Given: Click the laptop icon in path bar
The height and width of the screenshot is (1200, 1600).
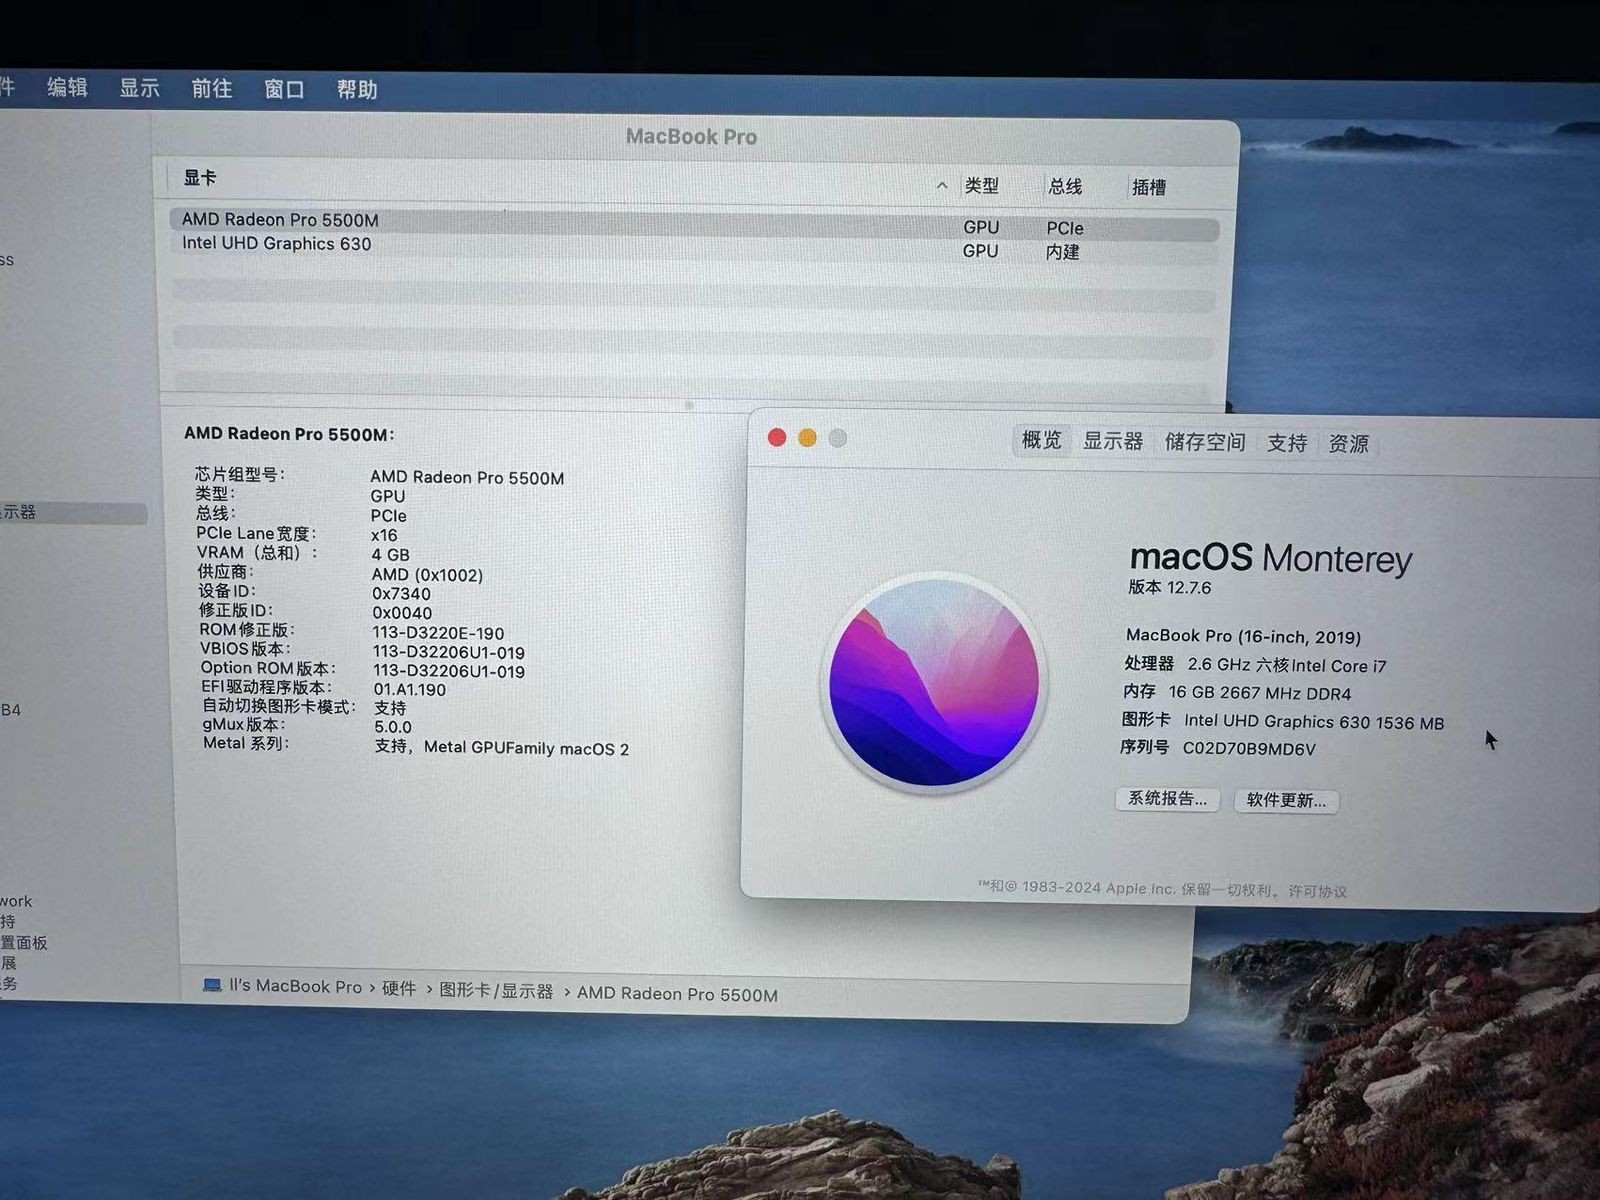Looking at the screenshot, I should tap(212, 986).
